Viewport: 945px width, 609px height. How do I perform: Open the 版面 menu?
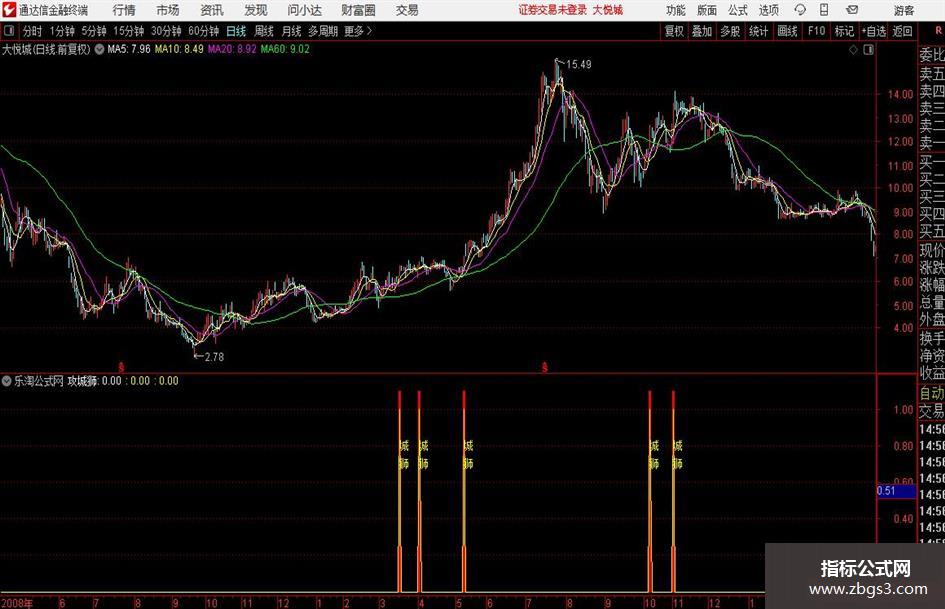[x=706, y=10]
